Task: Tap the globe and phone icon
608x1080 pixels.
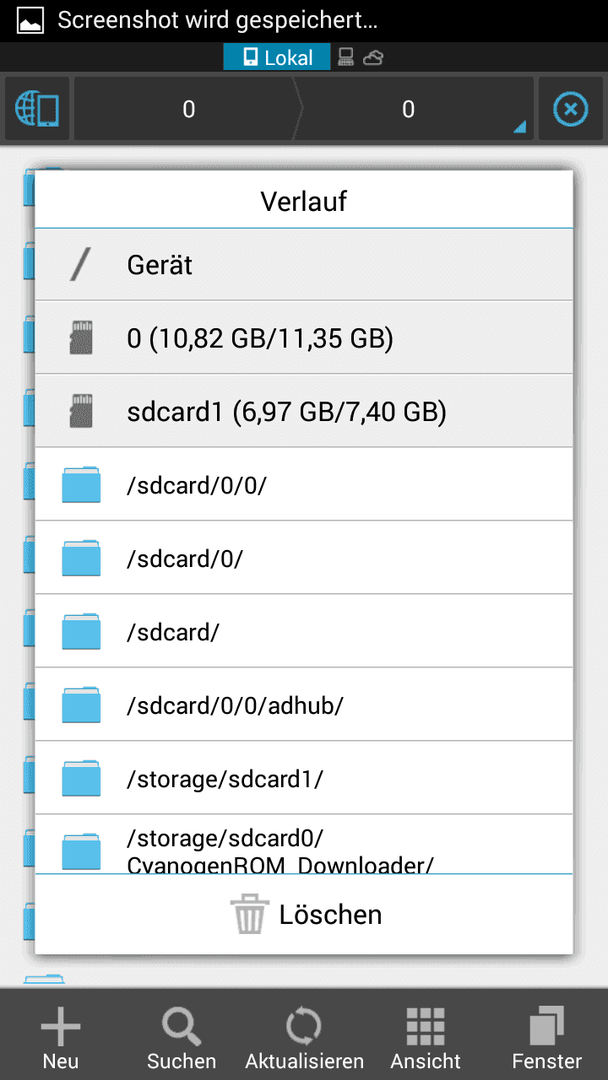Action: pyautogui.click(x=36, y=109)
